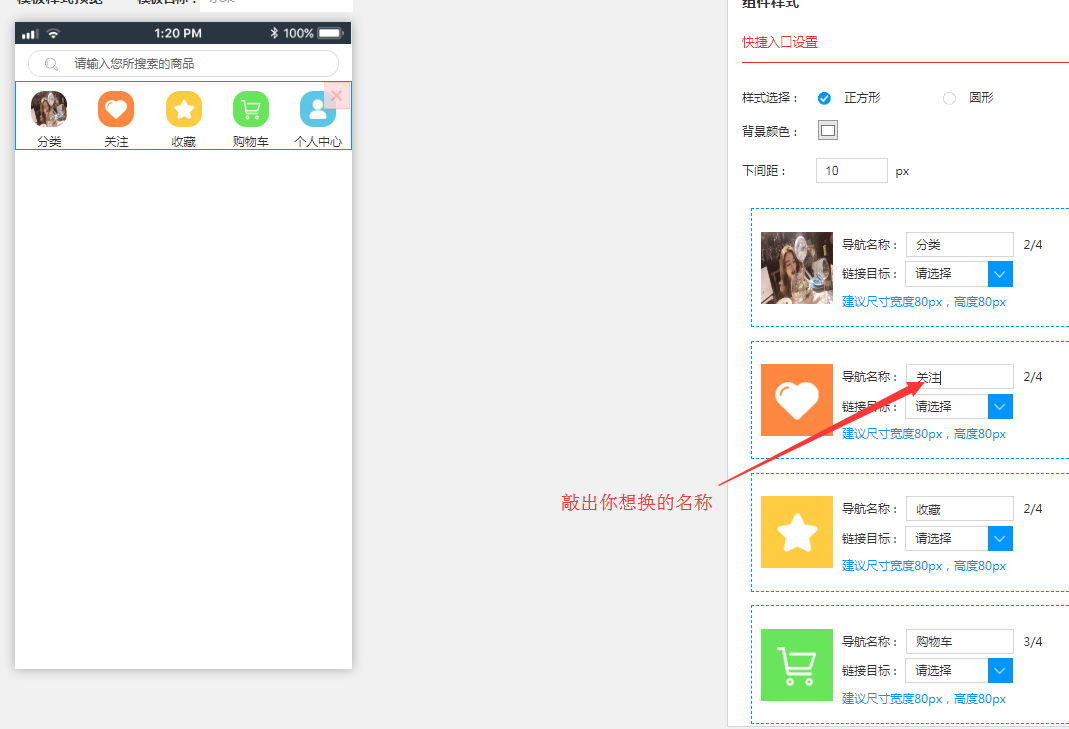Image resolution: width=1069 pixels, height=729 pixels.
Task: Click the 下间距 pixel input field
Action: click(851, 171)
